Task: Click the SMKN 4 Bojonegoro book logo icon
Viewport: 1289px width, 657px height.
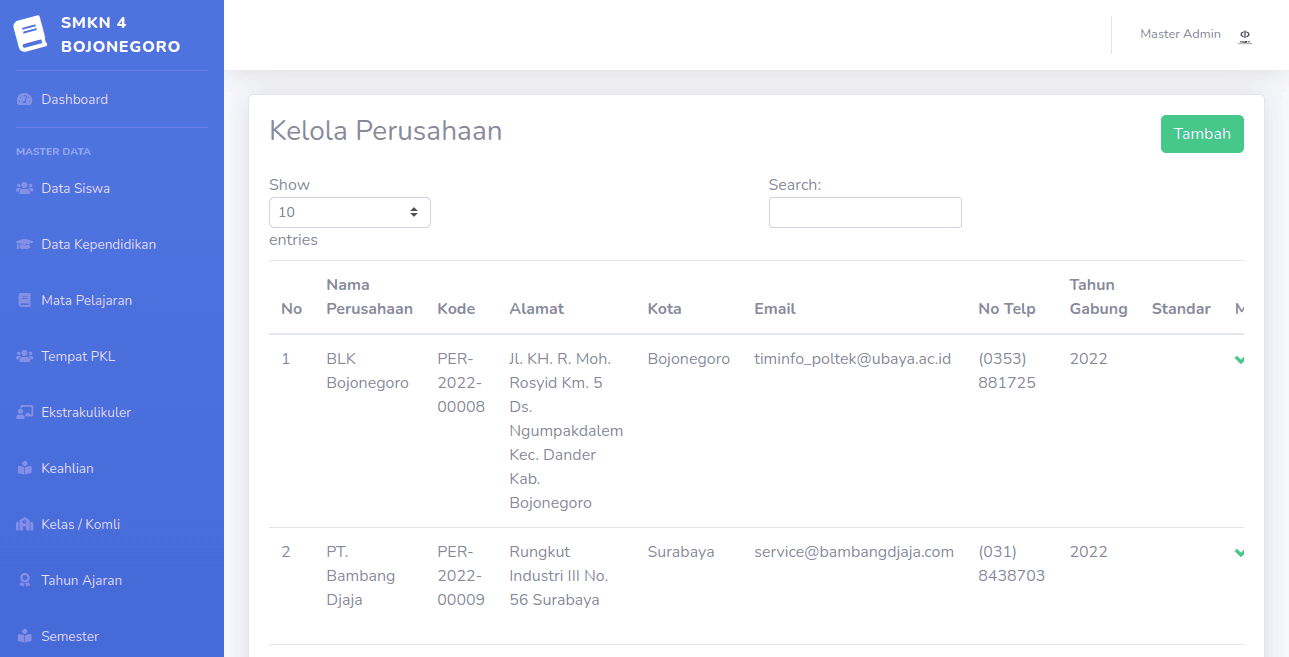Action: pyautogui.click(x=30, y=34)
